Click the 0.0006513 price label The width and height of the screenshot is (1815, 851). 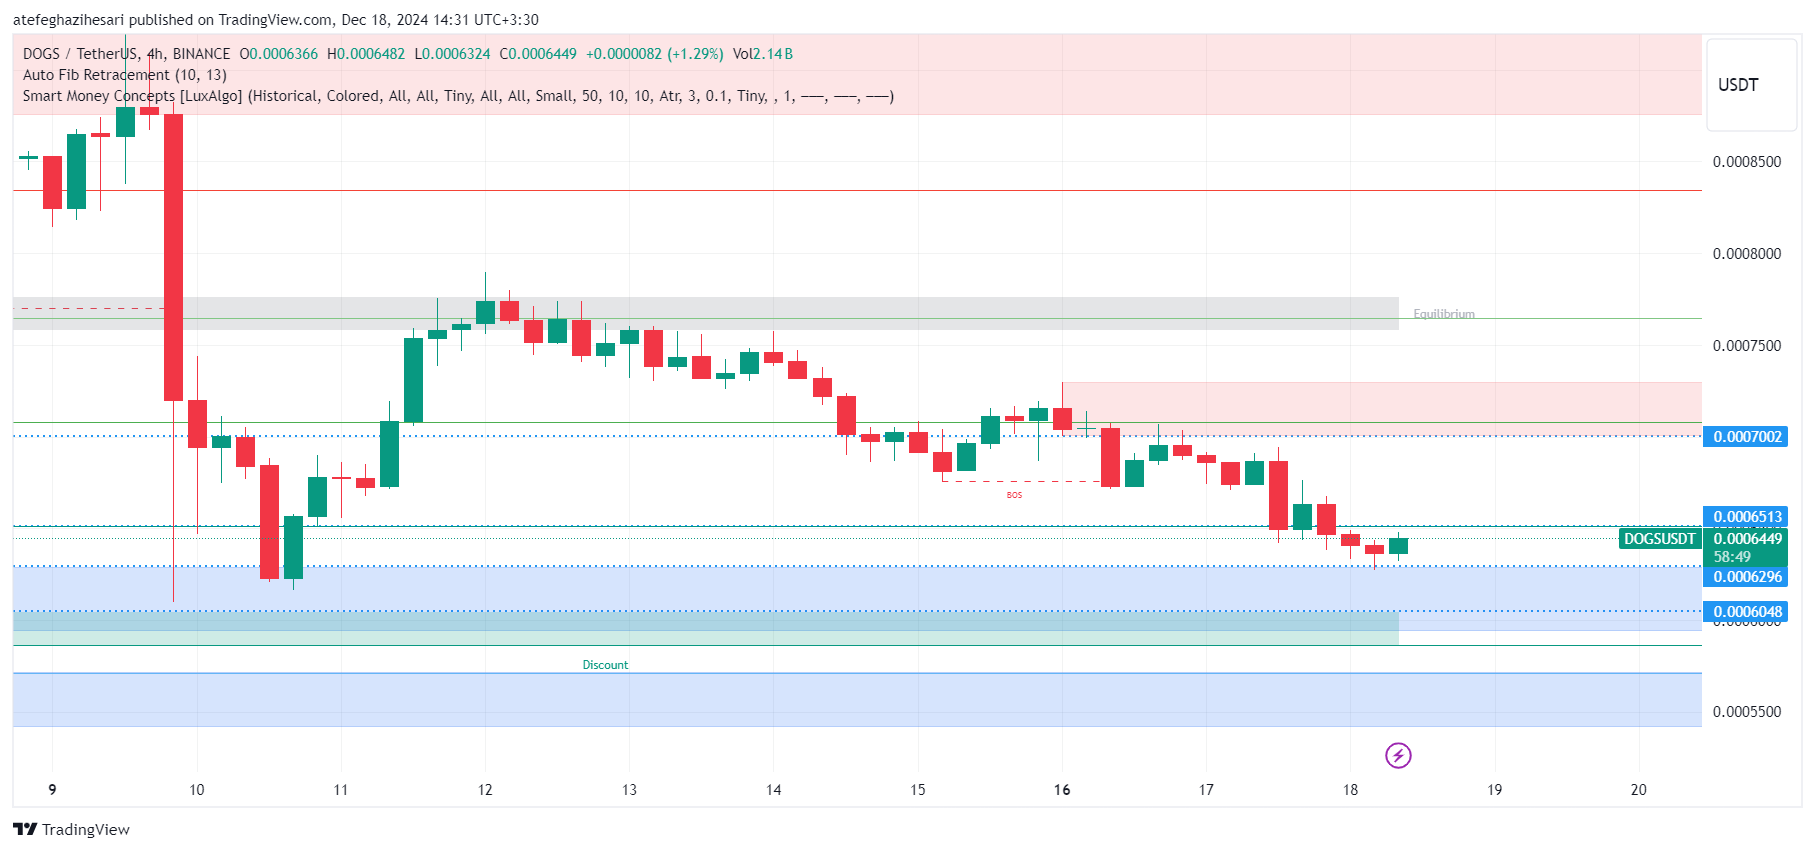coord(1747,517)
